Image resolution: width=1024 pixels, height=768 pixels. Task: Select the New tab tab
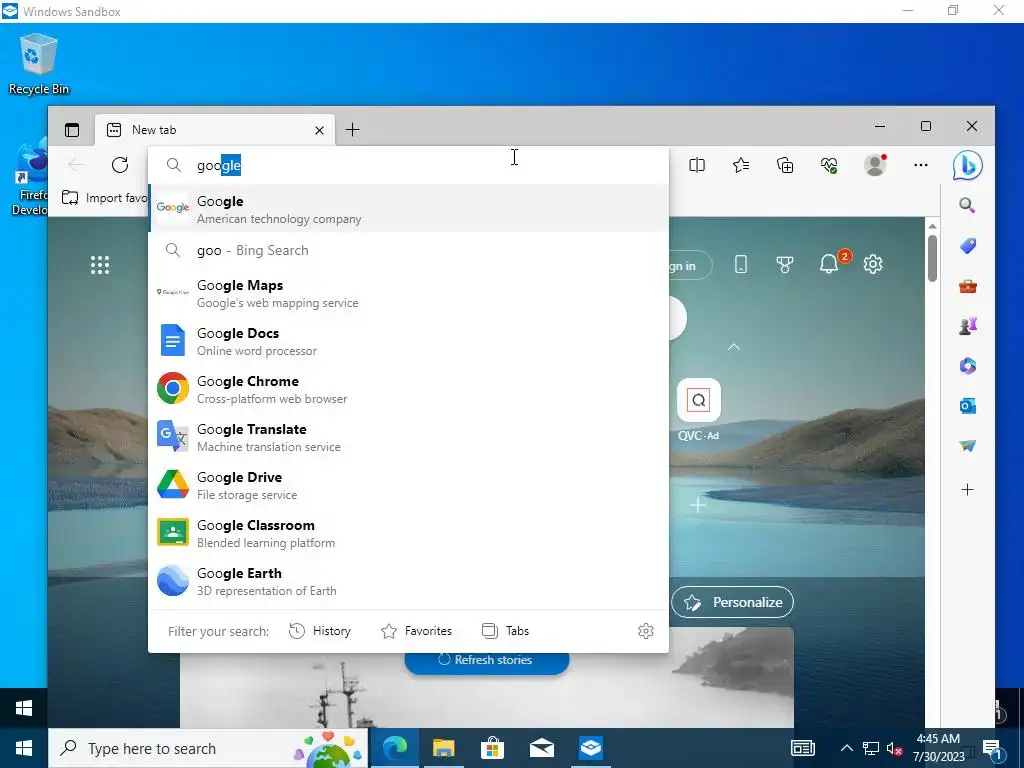pyautogui.click(x=214, y=130)
